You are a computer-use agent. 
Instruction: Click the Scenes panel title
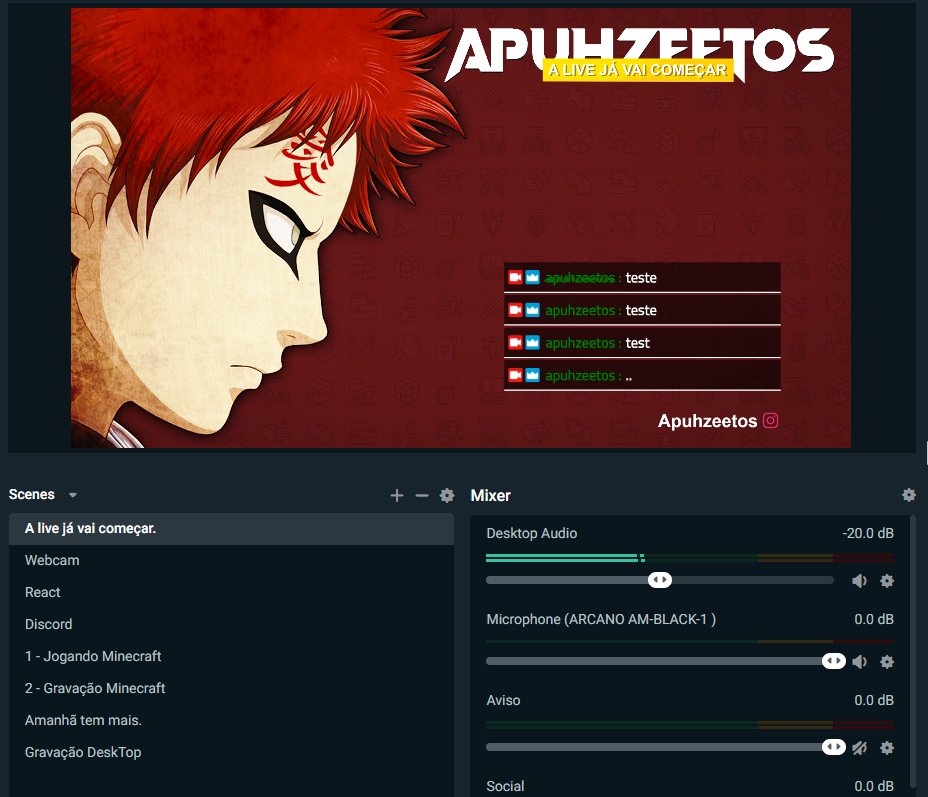point(31,495)
